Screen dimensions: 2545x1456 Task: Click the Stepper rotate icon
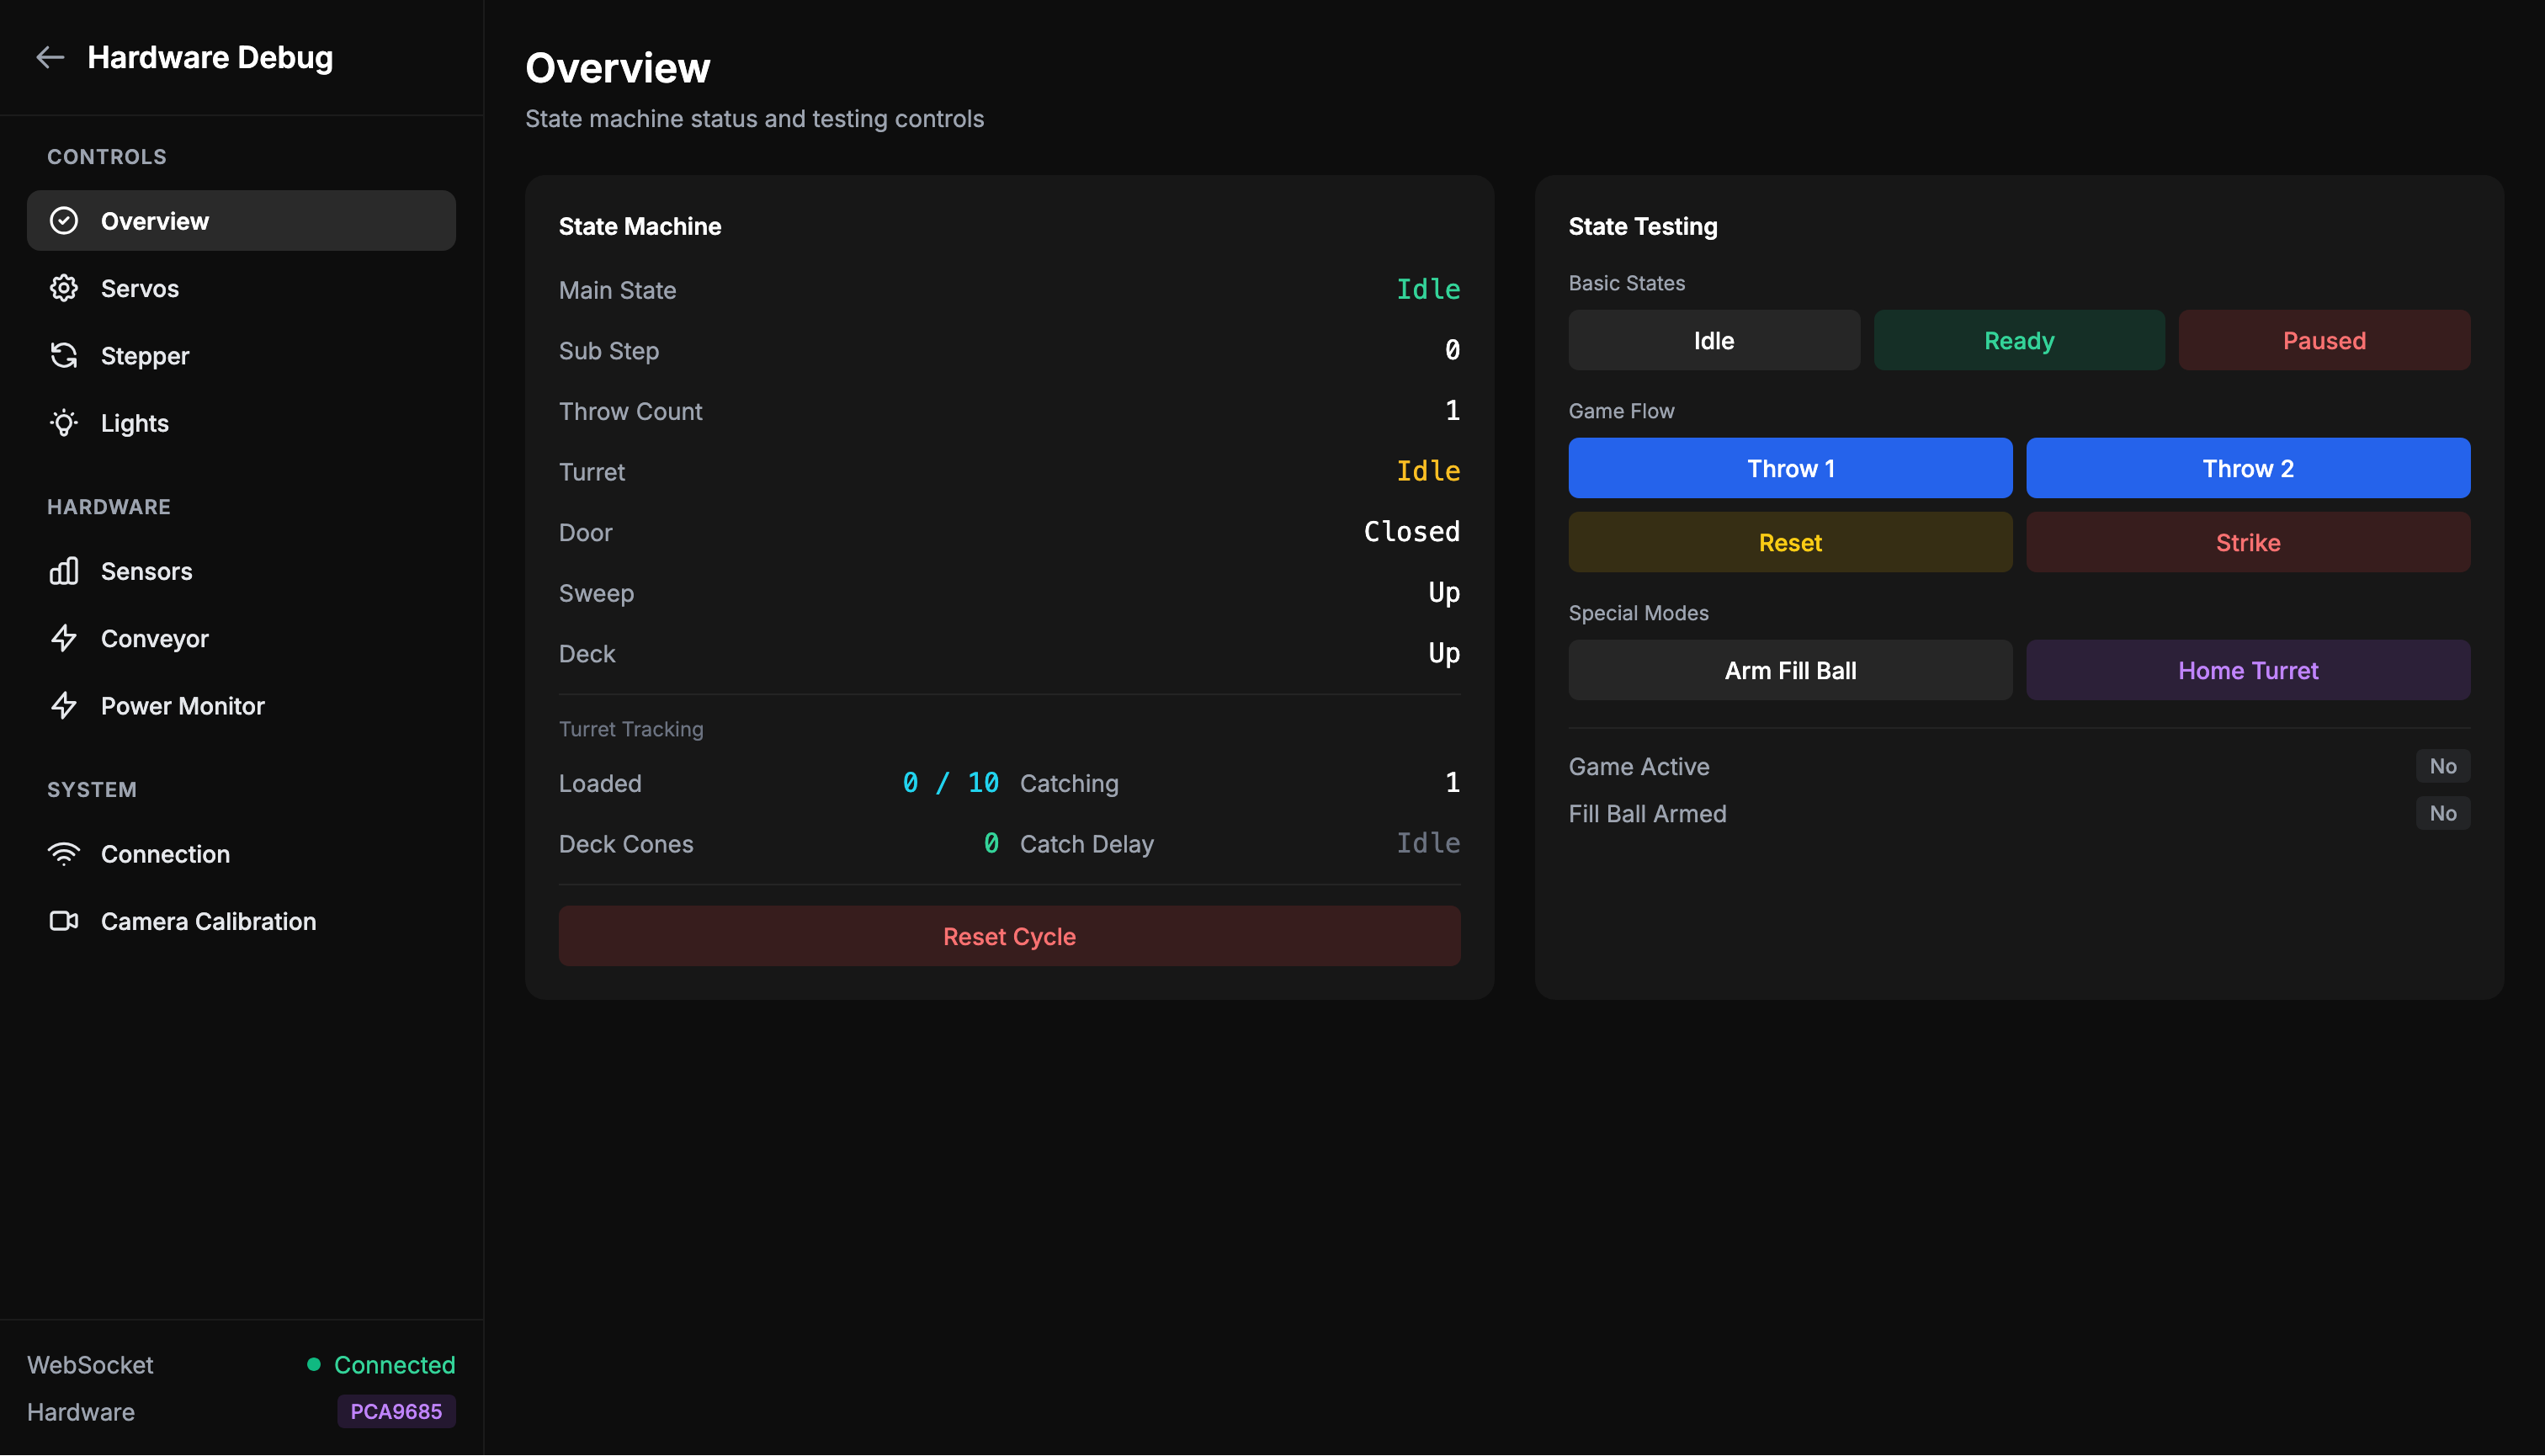(64, 355)
